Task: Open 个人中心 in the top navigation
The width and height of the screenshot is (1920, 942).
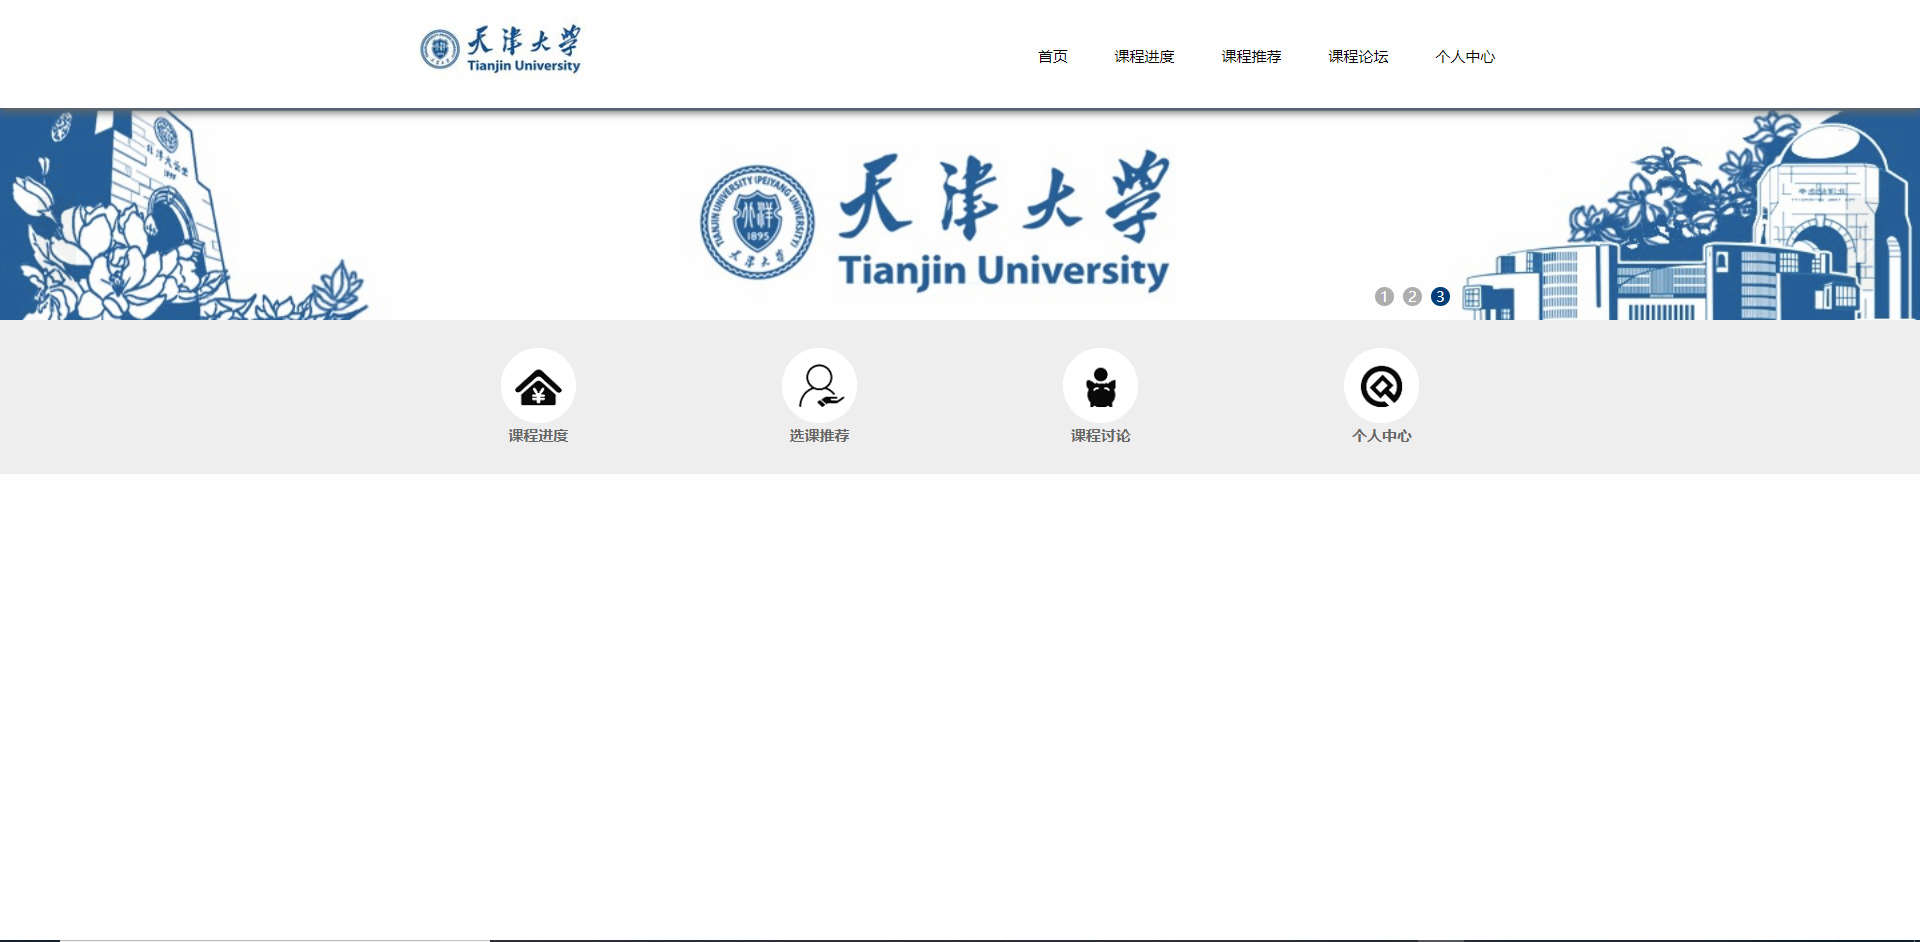Action: pyautogui.click(x=1465, y=57)
